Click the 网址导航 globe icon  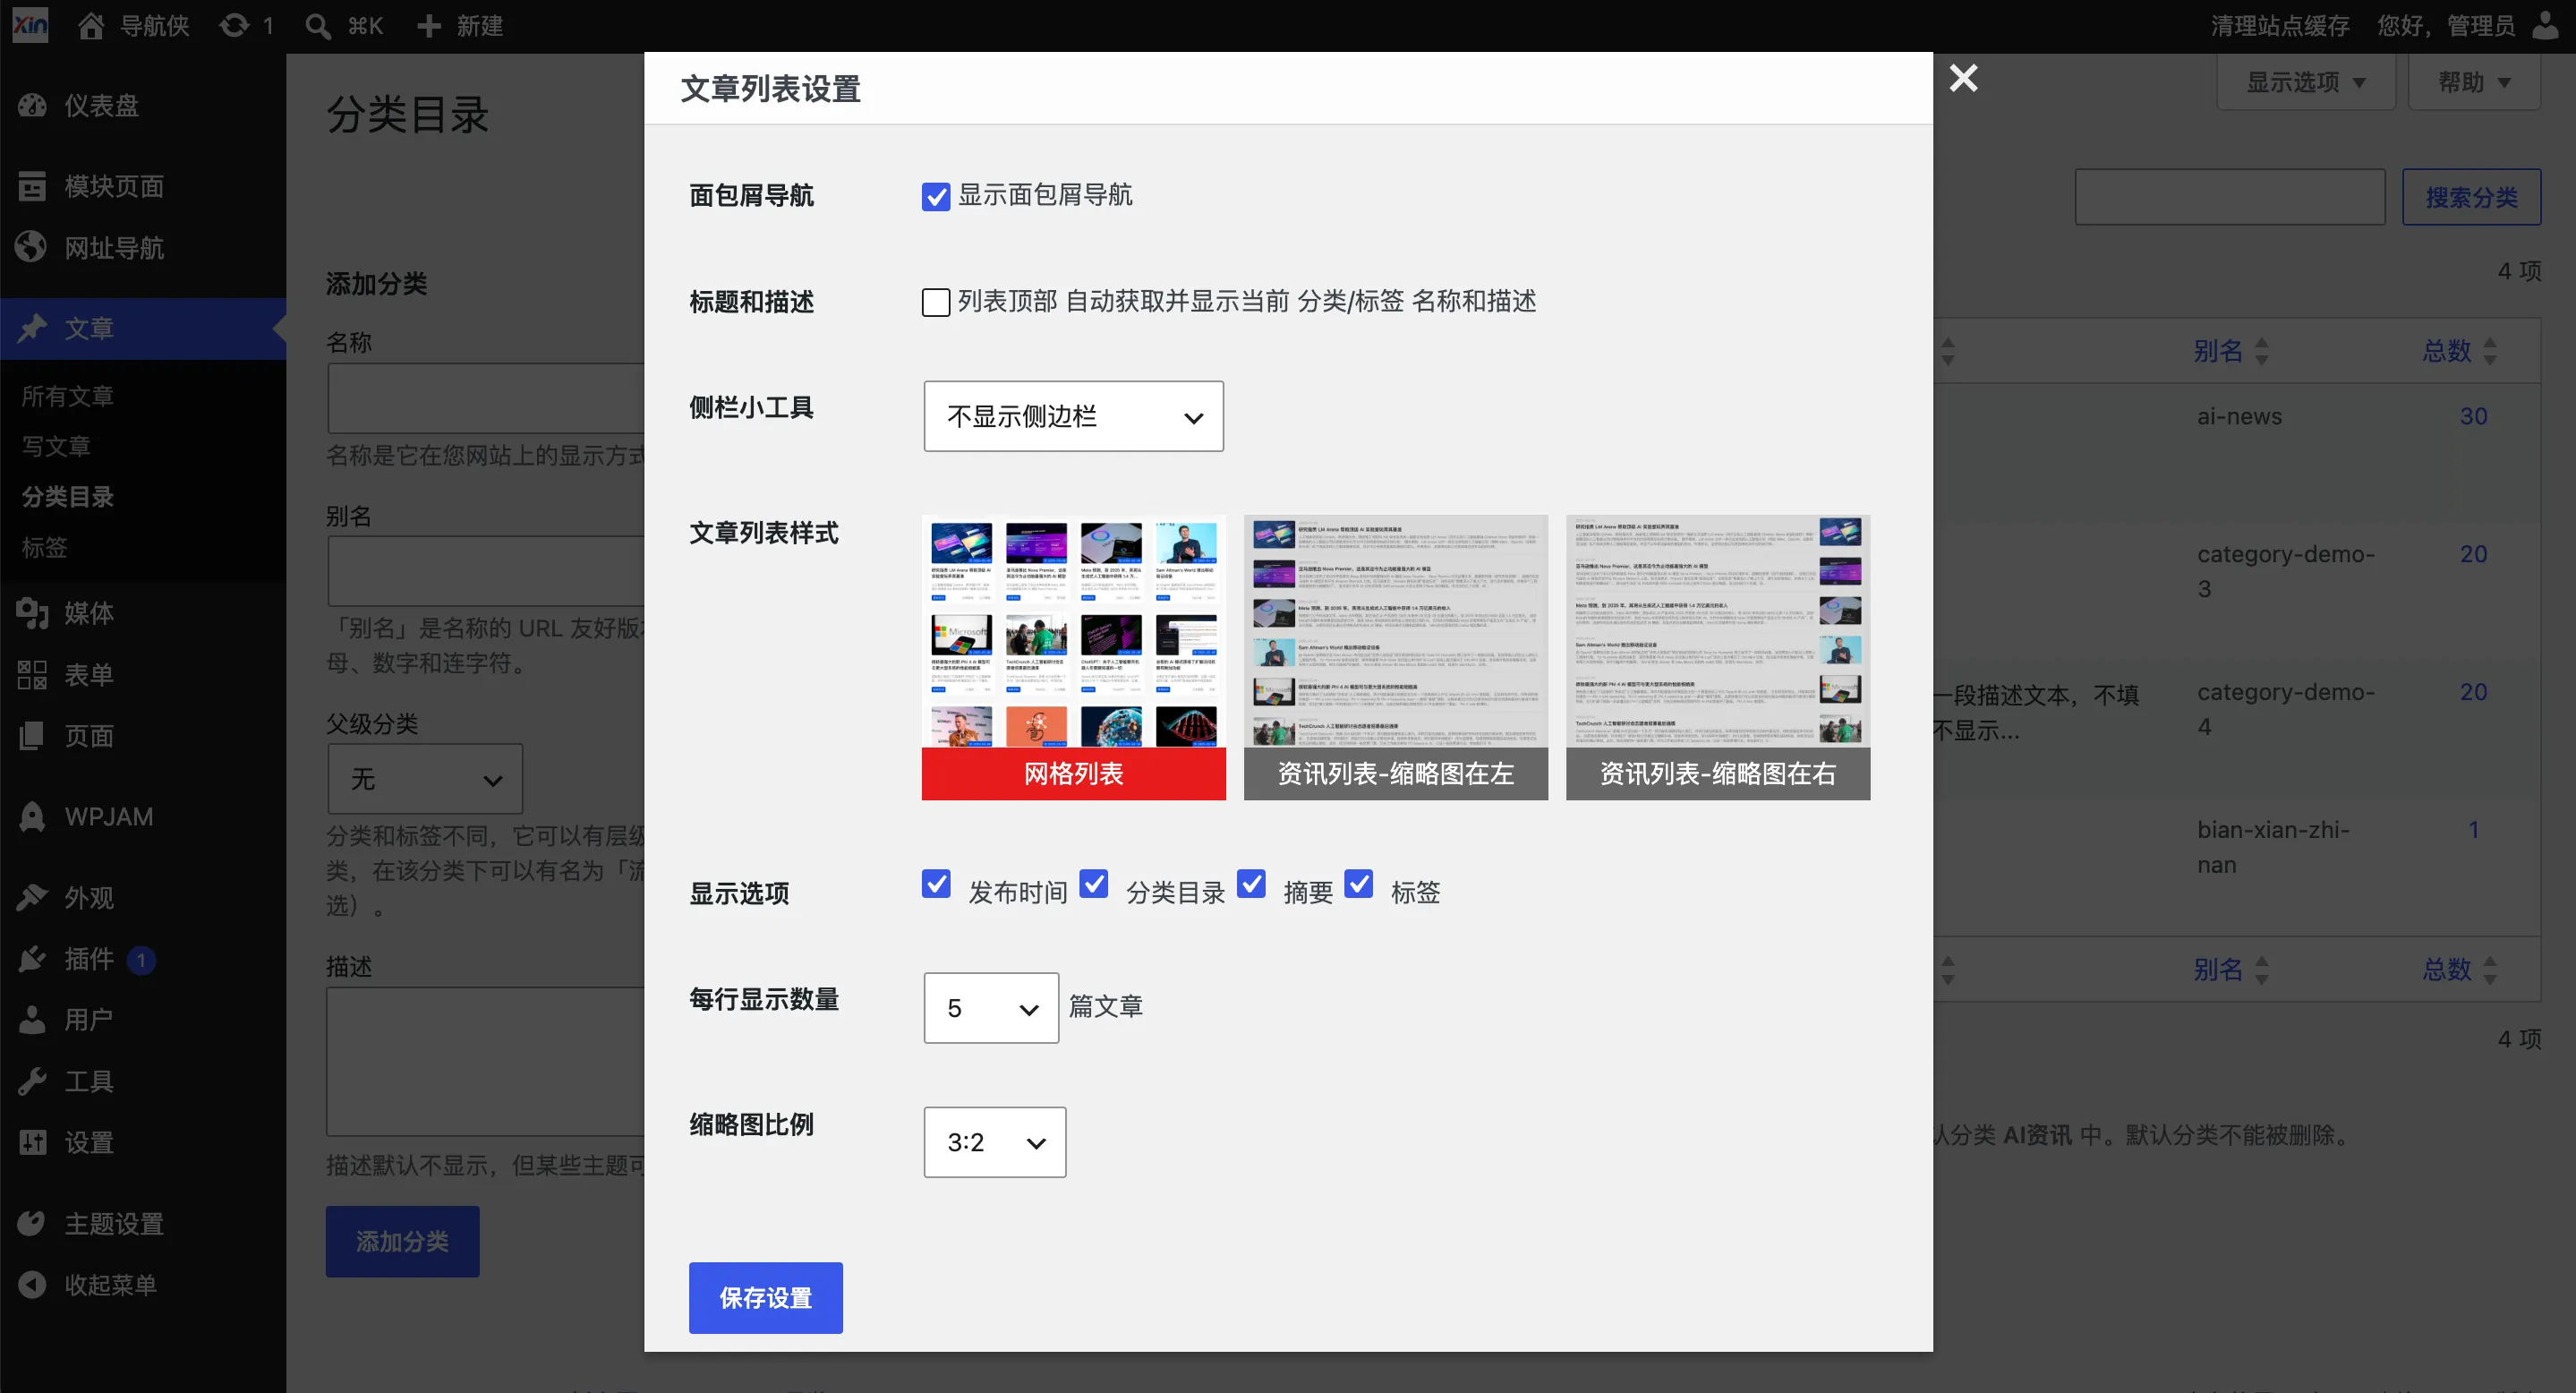32,247
